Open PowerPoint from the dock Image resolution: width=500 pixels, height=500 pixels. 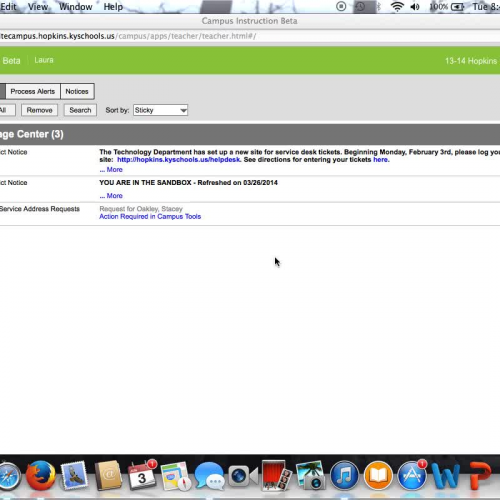tap(481, 476)
